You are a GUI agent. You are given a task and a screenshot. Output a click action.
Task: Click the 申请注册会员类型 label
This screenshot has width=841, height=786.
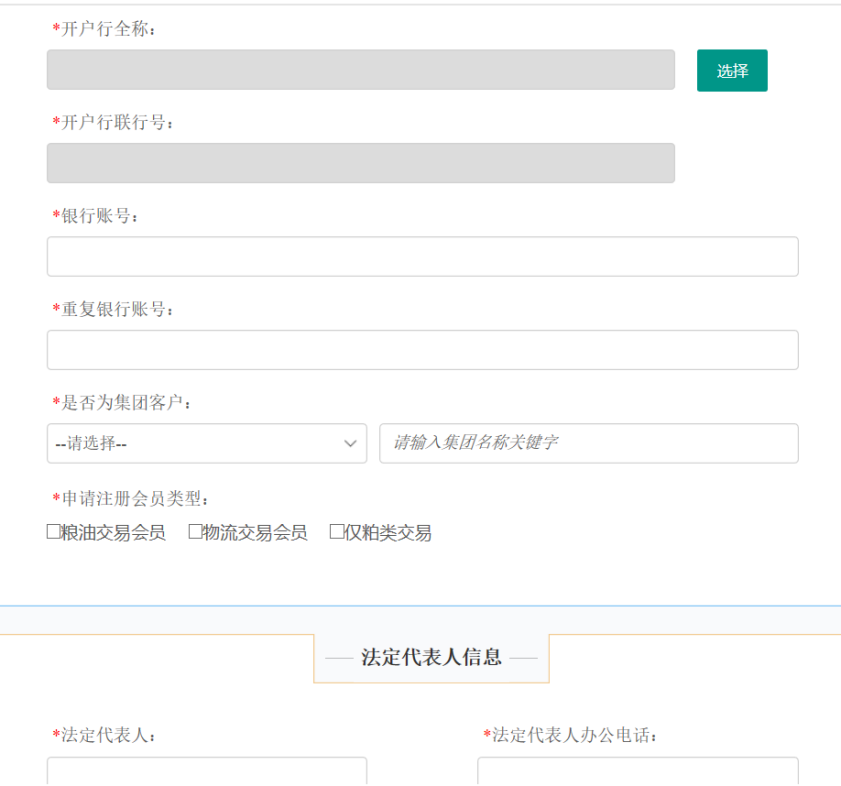pos(135,498)
